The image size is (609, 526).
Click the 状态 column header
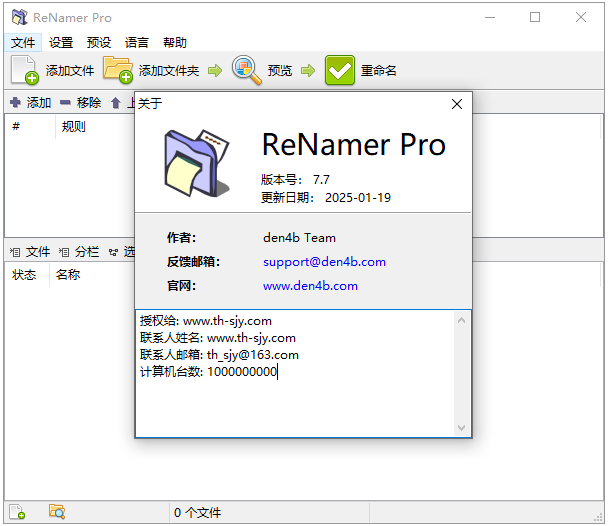(24, 275)
